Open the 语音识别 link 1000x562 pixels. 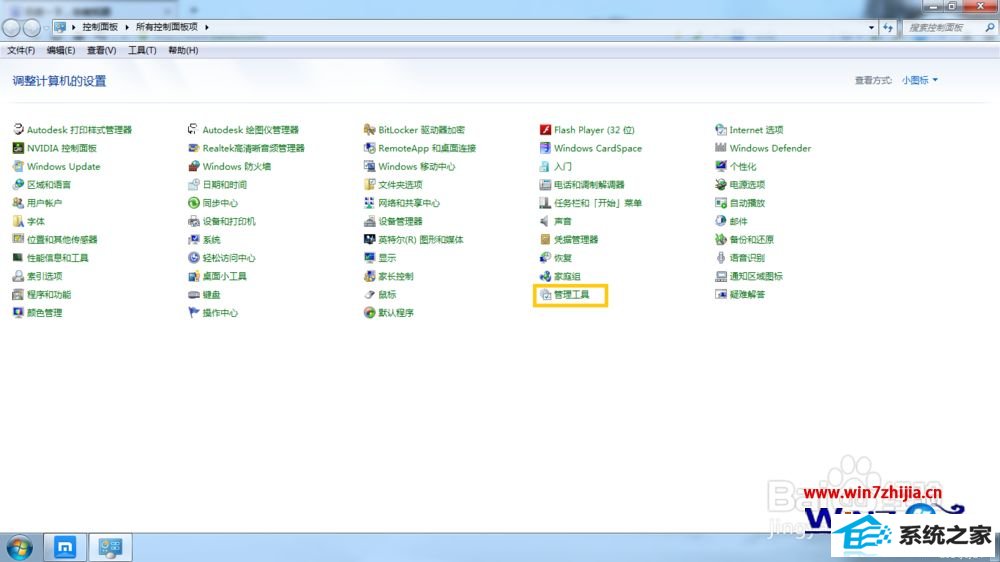[747, 258]
